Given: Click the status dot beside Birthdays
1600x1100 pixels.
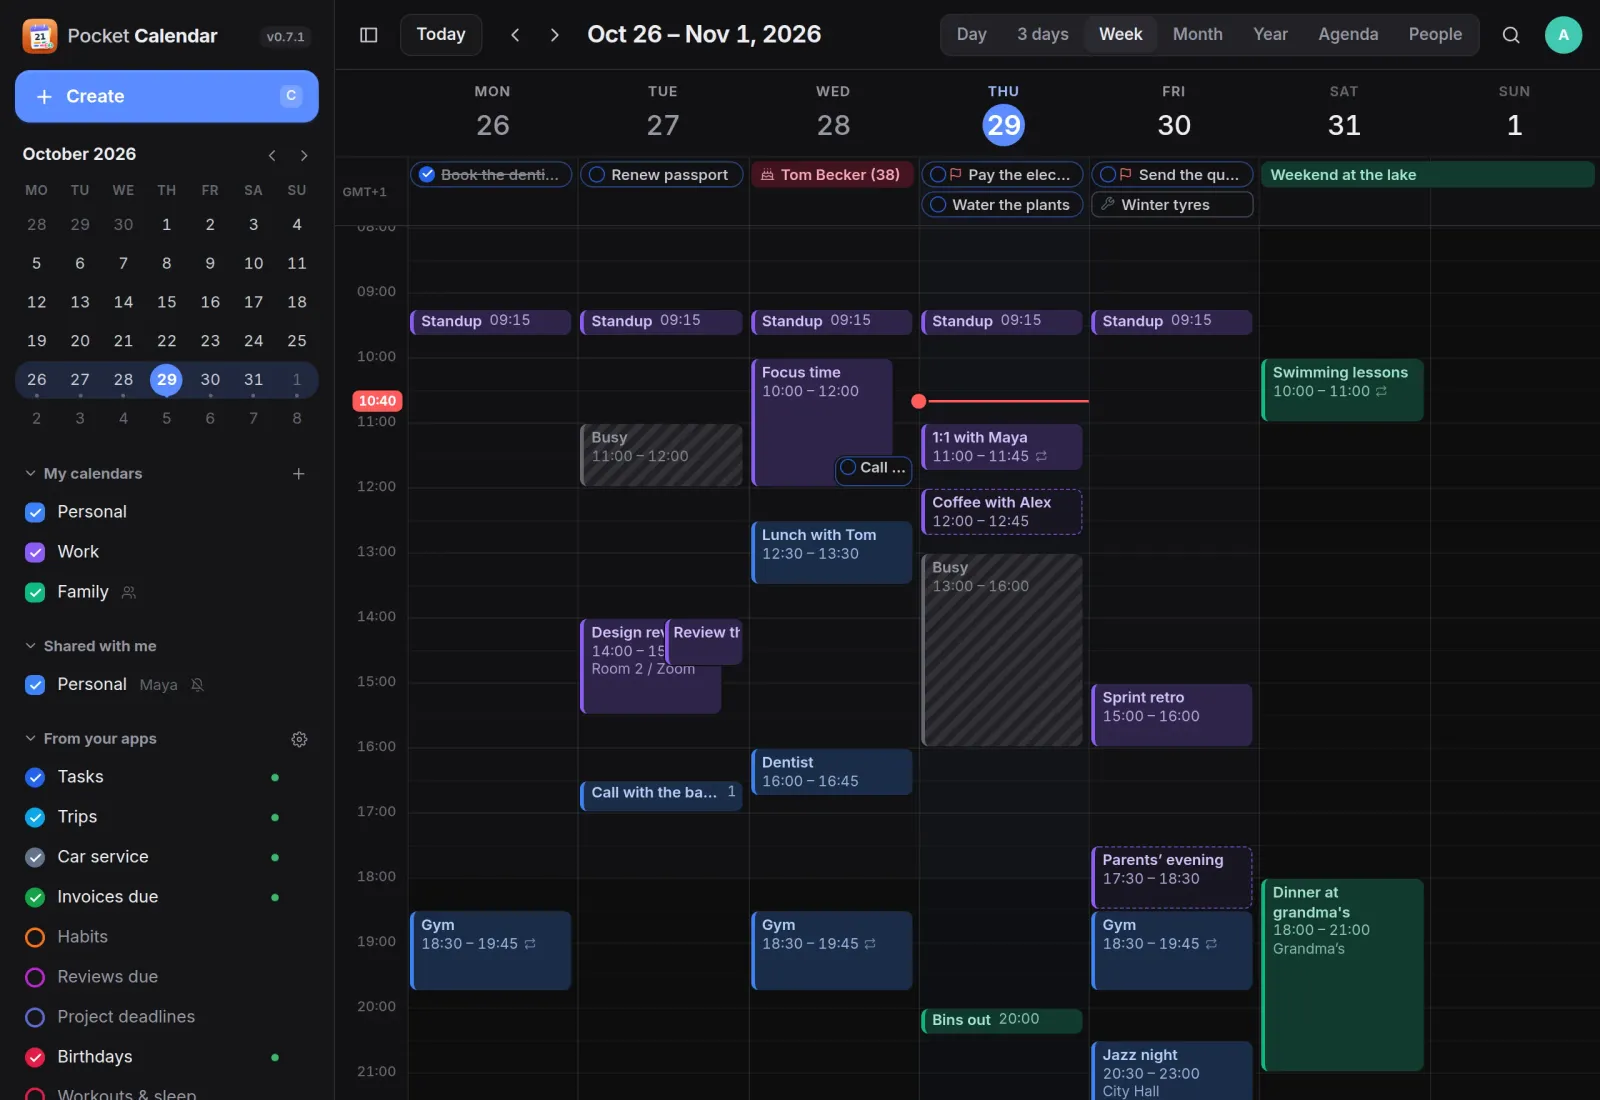Looking at the screenshot, I should (275, 1057).
